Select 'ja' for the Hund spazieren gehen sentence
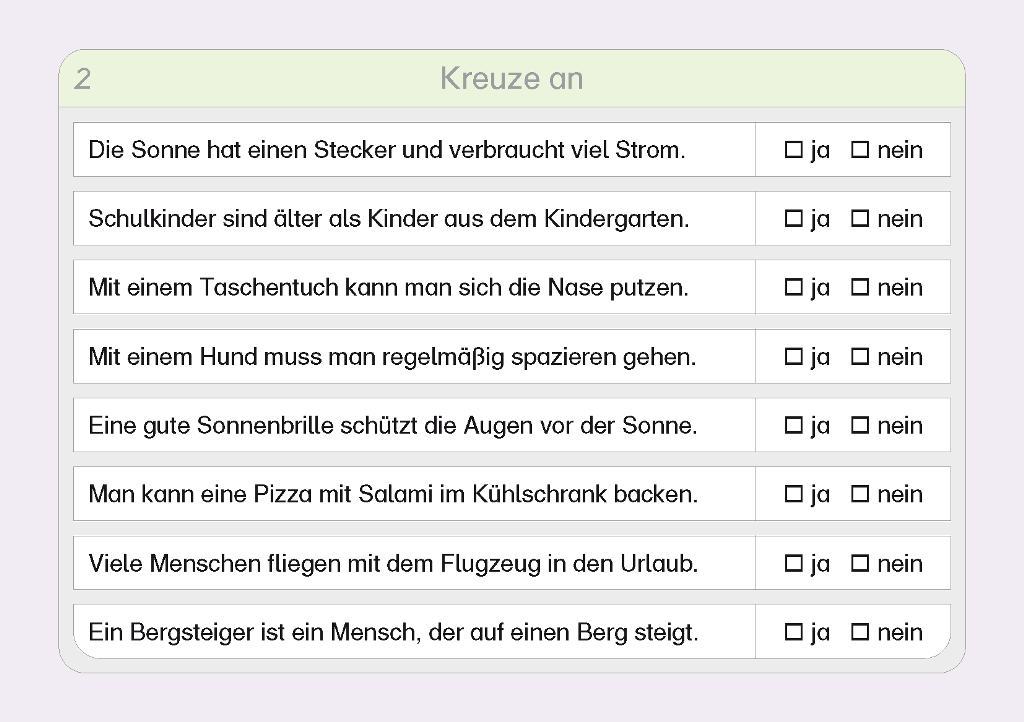 pyautogui.click(x=794, y=357)
